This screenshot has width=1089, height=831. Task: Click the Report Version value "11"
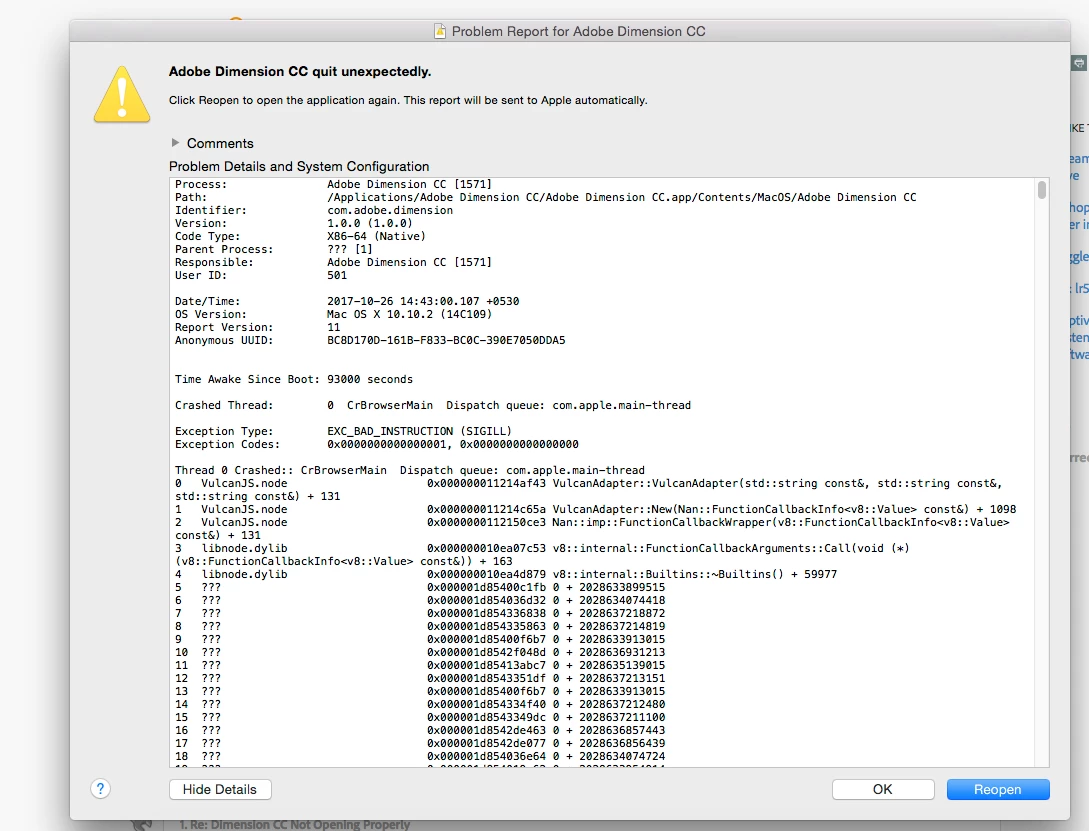[333, 327]
